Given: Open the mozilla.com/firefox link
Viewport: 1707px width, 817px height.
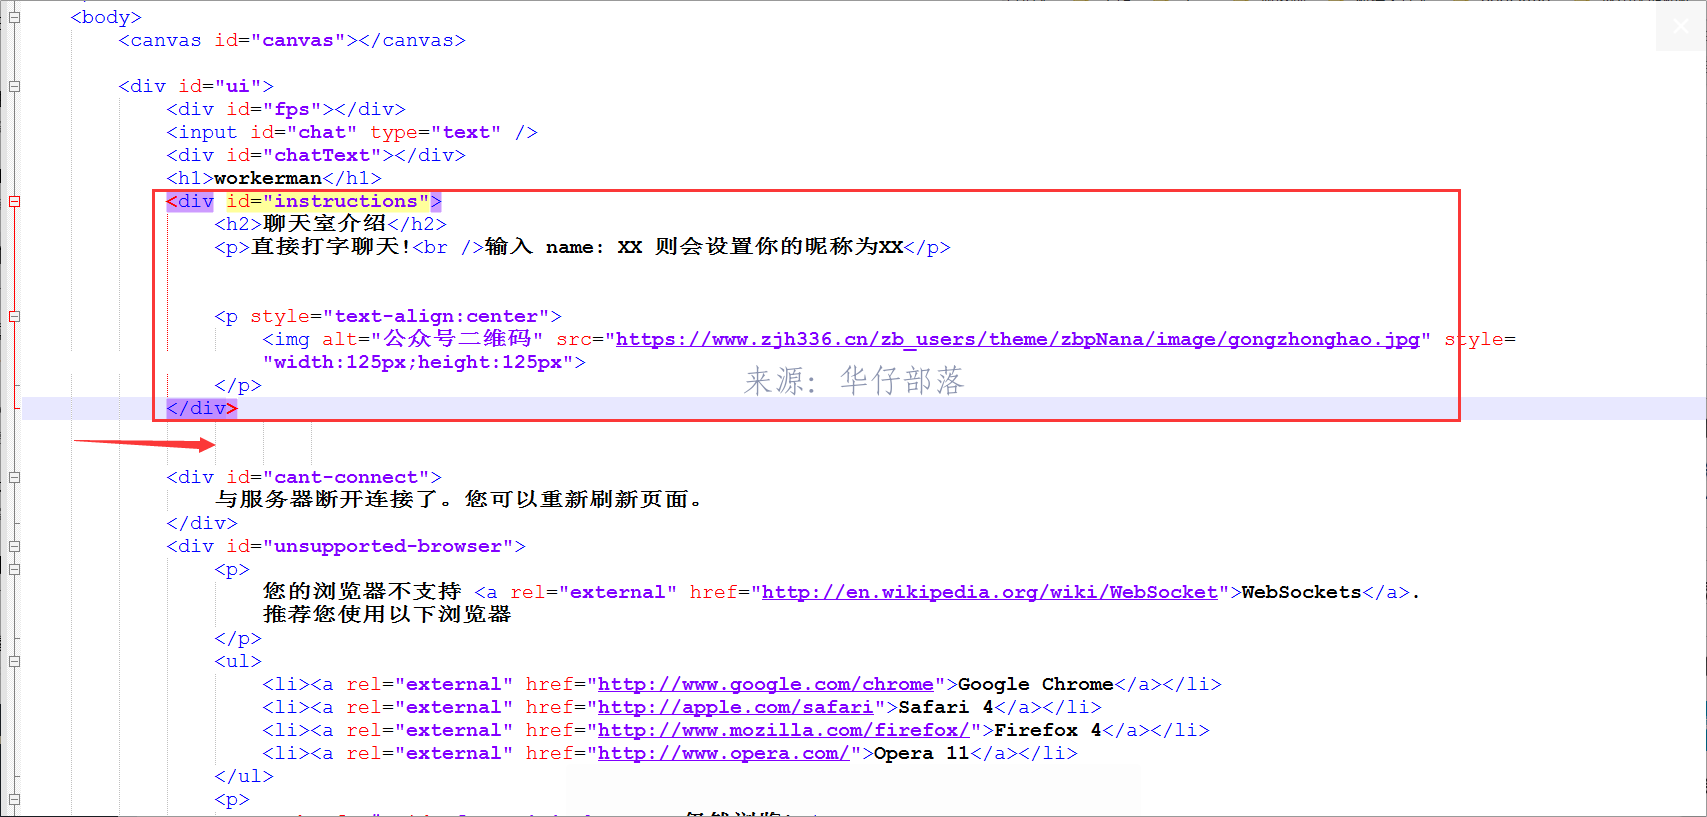Looking at the screenshot, I should (782, 730).
